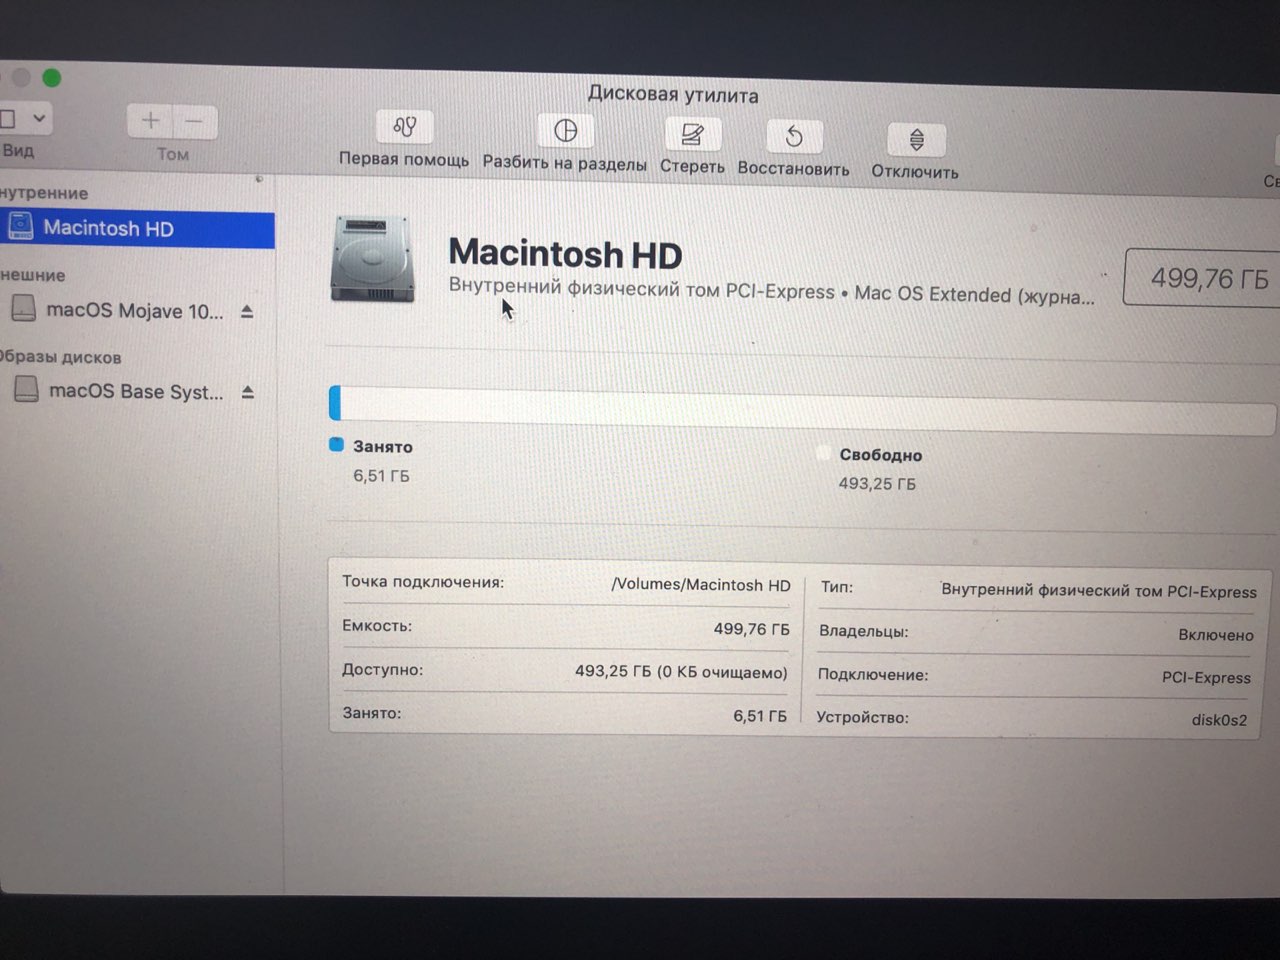Click the 6,51 ГБ value under Занято legend
This screenshot has width=1280, height=960.
[x=381, y=476]
